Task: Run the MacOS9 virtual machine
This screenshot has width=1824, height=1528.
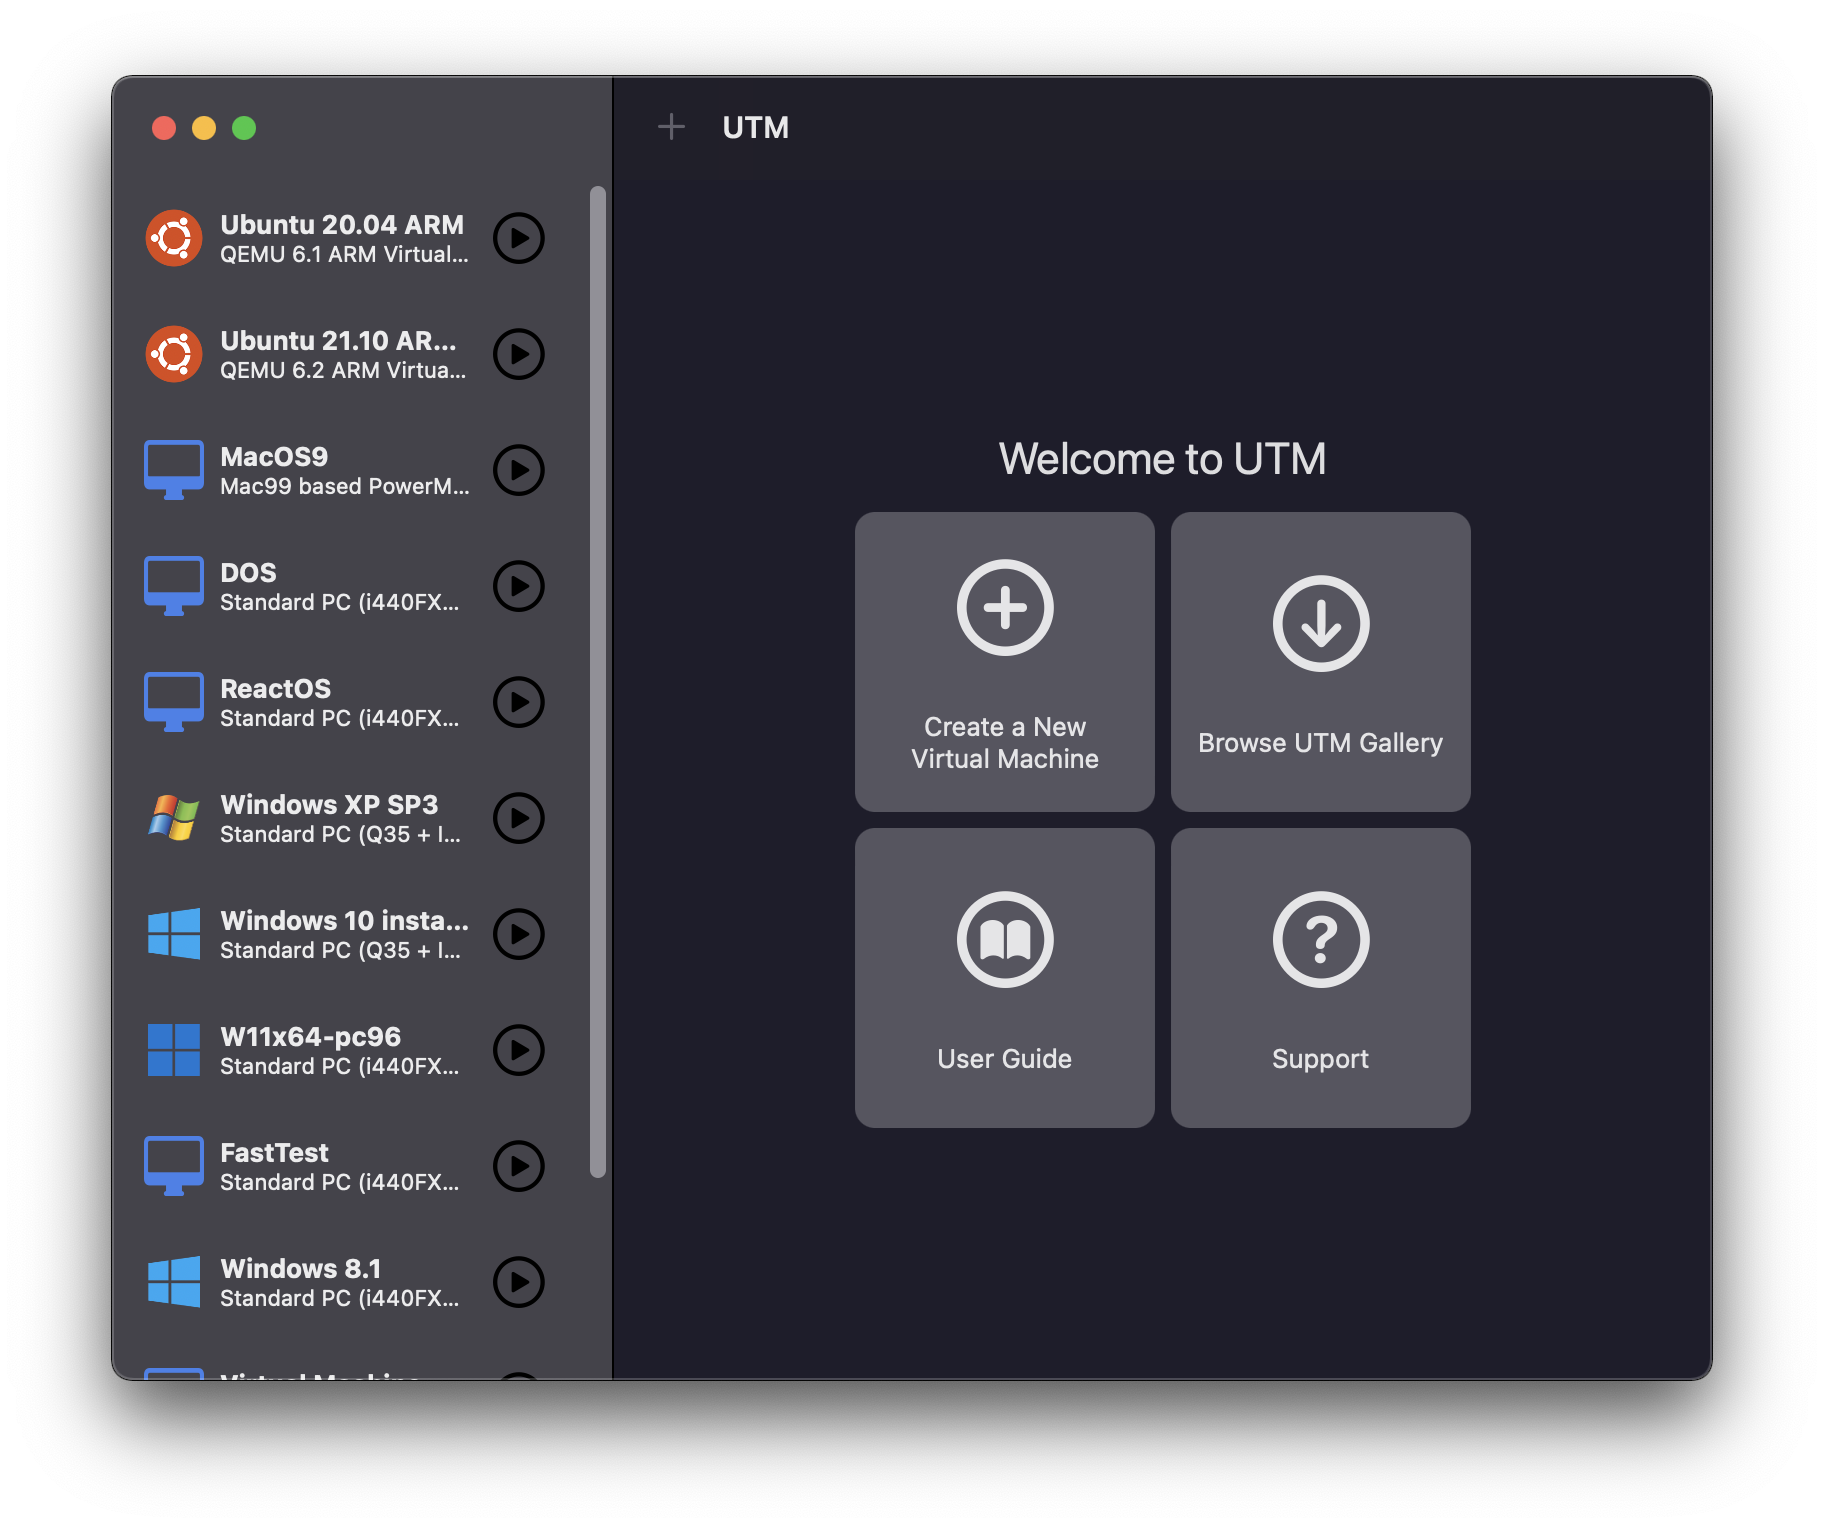Action: click(x=519, y=470)
